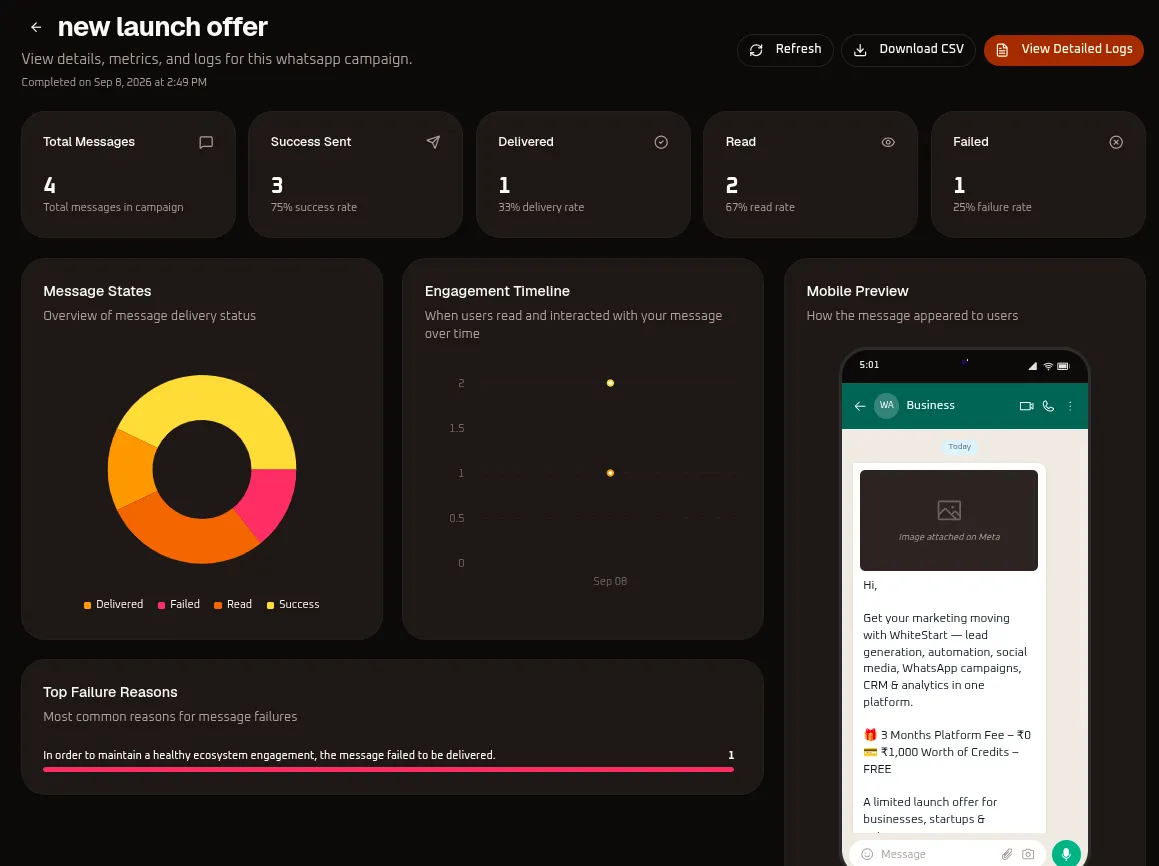Click the phone call icon in mobile preview
This screenshot has height=866, width=1159.
click(x=1048, y=406)
